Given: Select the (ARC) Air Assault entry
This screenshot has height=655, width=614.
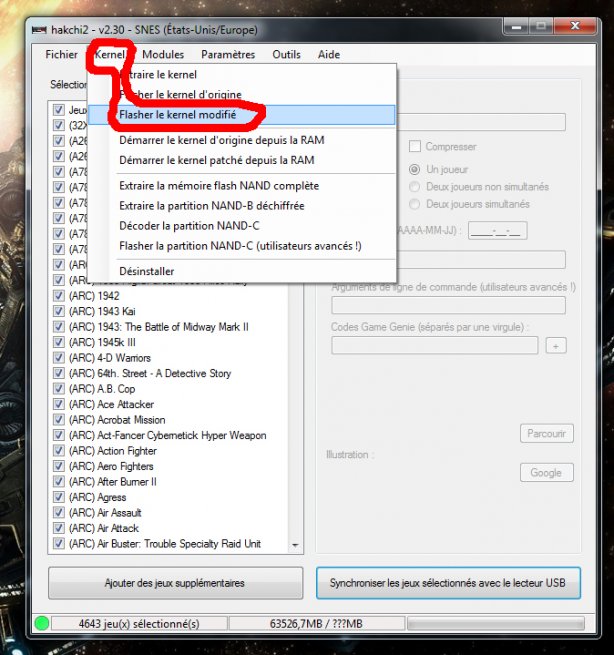Looking at the screenshot, I should tap(105, 513).
